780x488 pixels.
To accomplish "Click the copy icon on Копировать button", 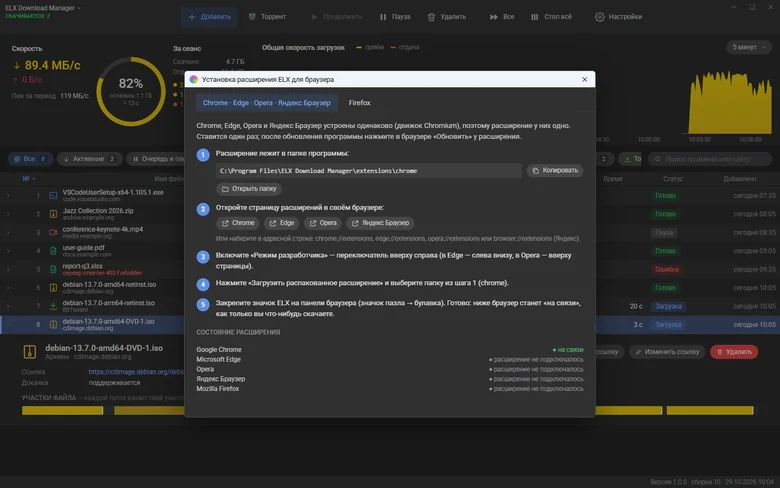I will click(536, 171).
